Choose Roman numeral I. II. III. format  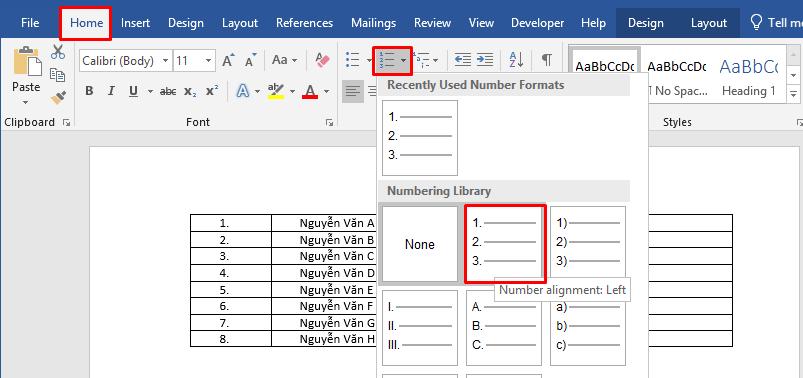click(420, 328)
